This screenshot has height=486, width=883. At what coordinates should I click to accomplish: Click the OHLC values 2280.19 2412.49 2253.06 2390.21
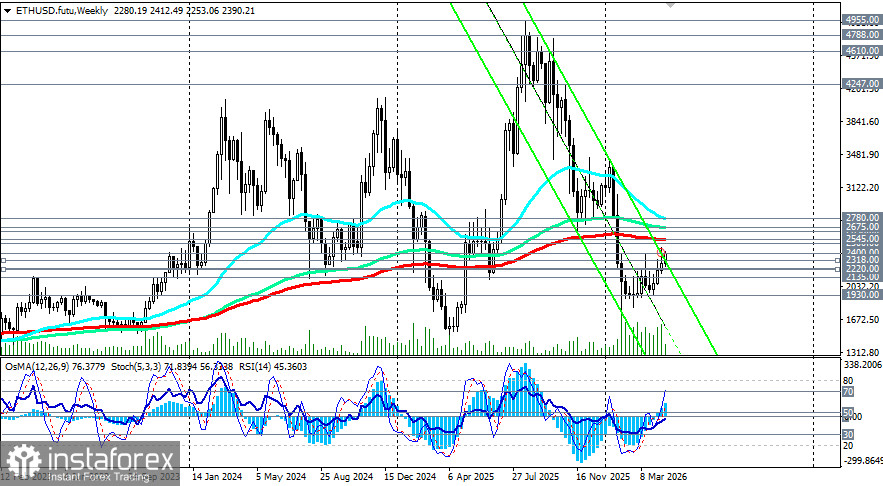[x=184, y=11]
